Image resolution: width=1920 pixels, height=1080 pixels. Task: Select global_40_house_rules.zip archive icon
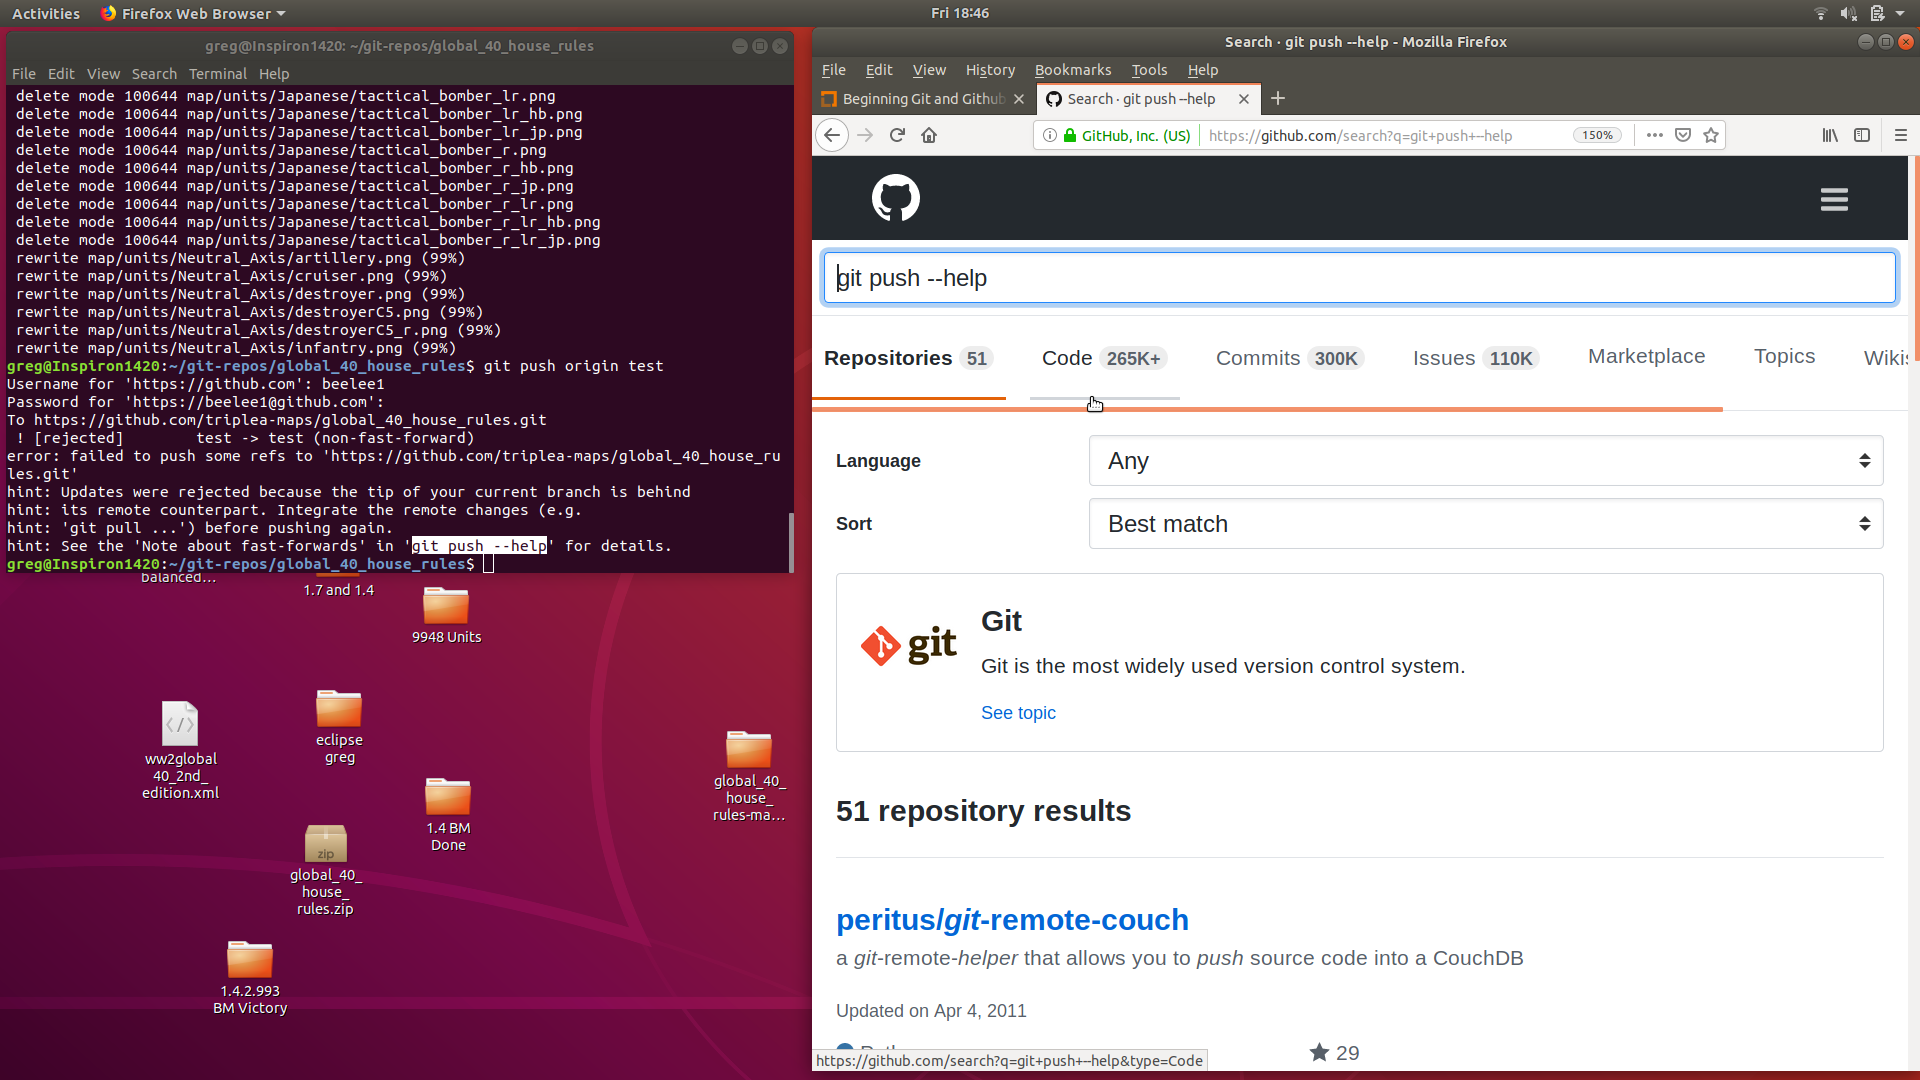pyautogui.click(x=325, y=870)
